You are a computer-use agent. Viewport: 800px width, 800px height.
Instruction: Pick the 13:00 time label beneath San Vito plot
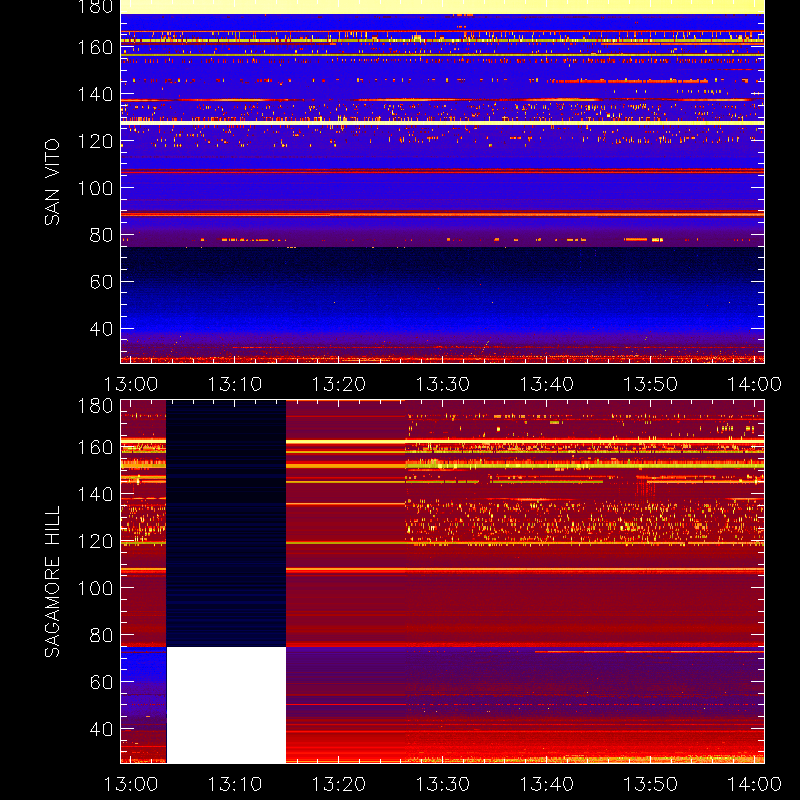click(131, 384)
